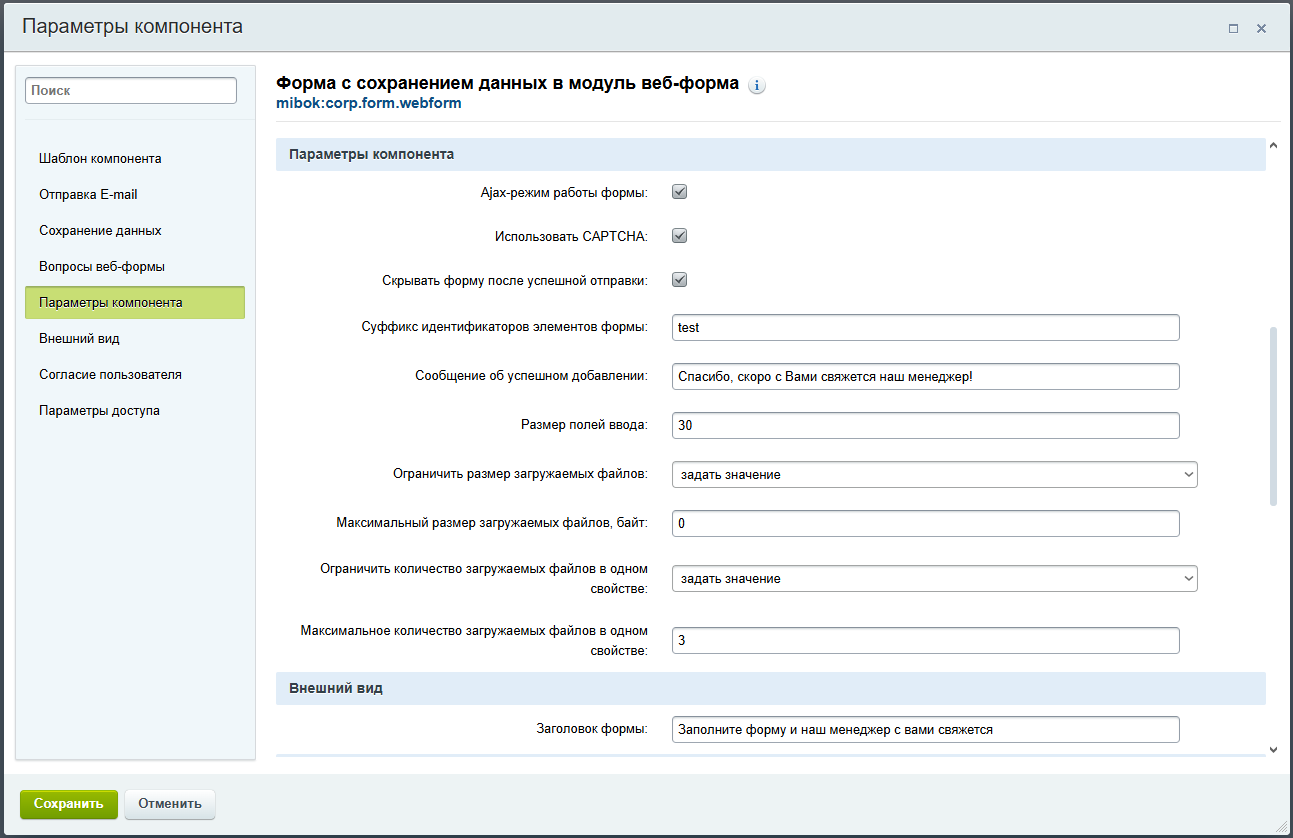Click Размер полей ввода field
The height and width of the screenshot is (838, 1293).
(925, 425)
